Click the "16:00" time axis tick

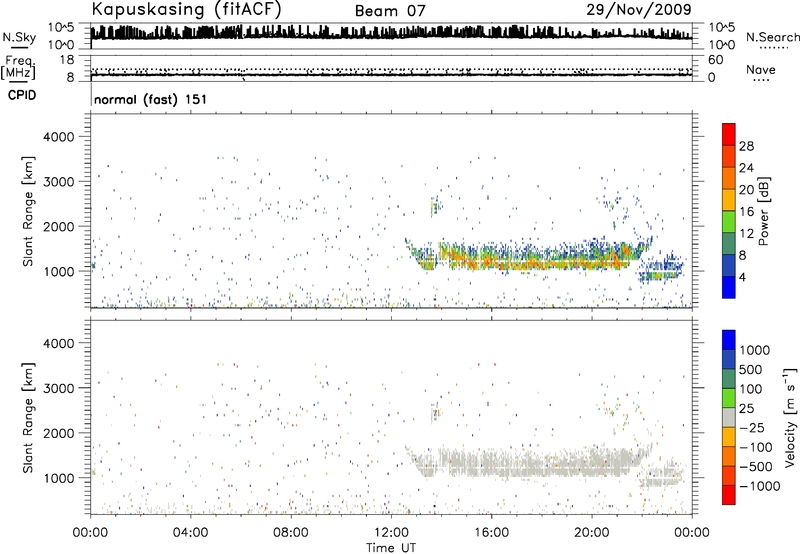(491, 533)
